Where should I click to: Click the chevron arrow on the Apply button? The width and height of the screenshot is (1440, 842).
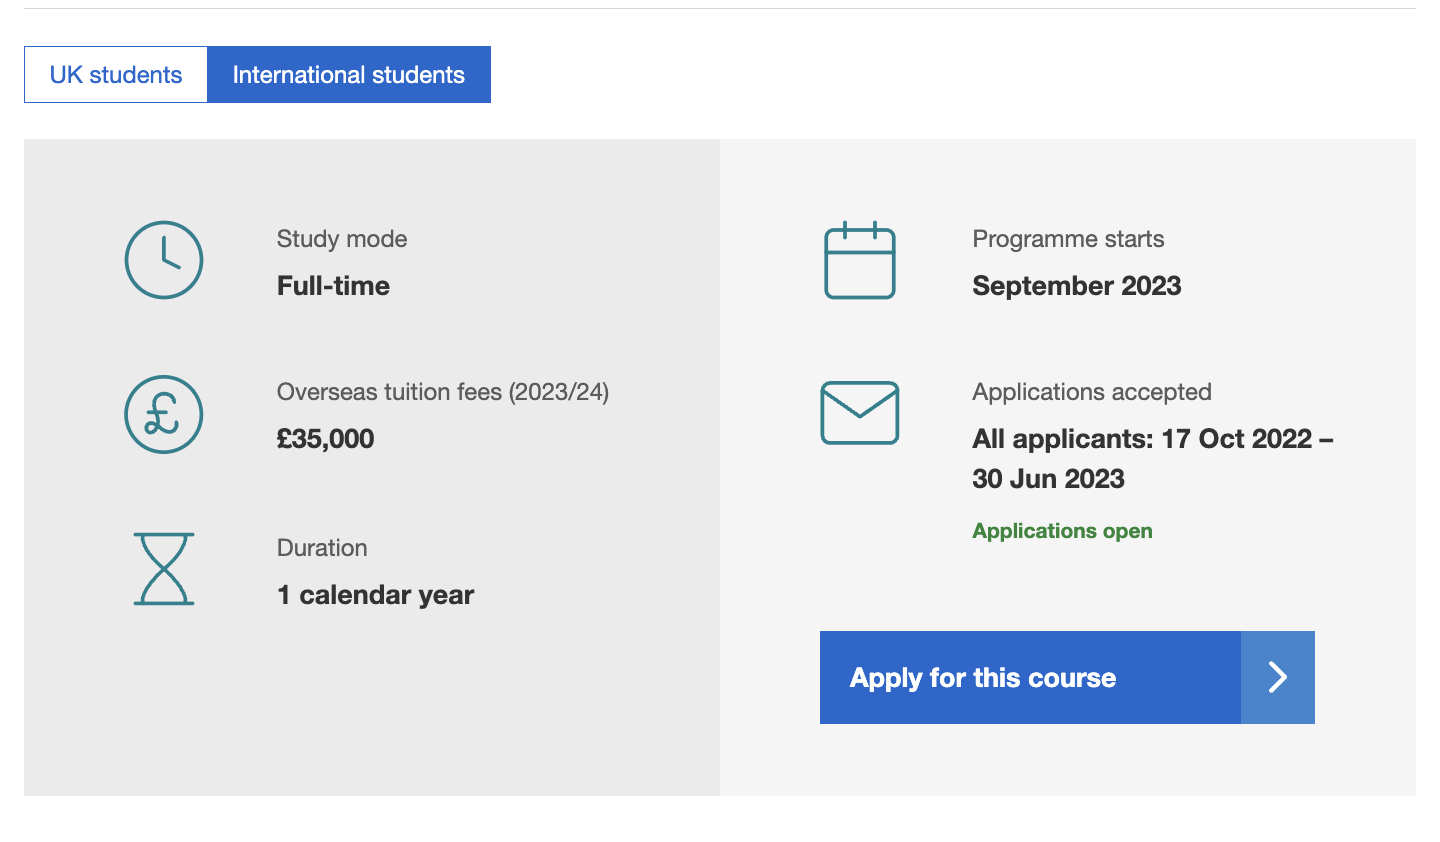(x=1277, y=677)
